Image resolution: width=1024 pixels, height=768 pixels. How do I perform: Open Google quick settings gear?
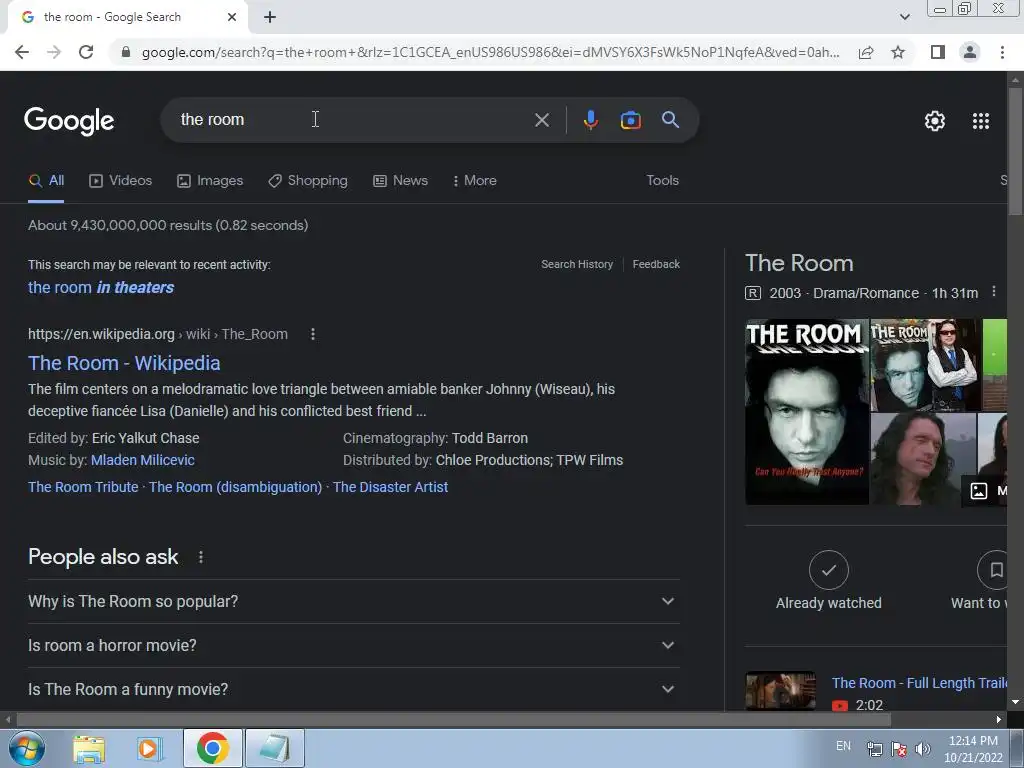[935, 121]
